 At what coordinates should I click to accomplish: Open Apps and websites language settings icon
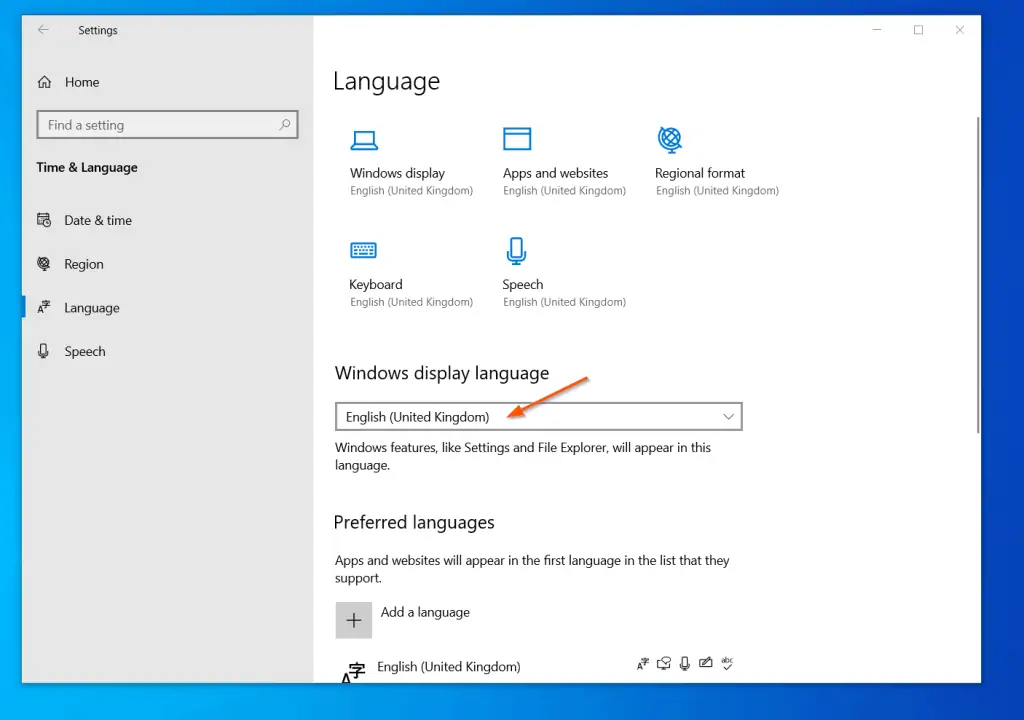pos(517,138)
